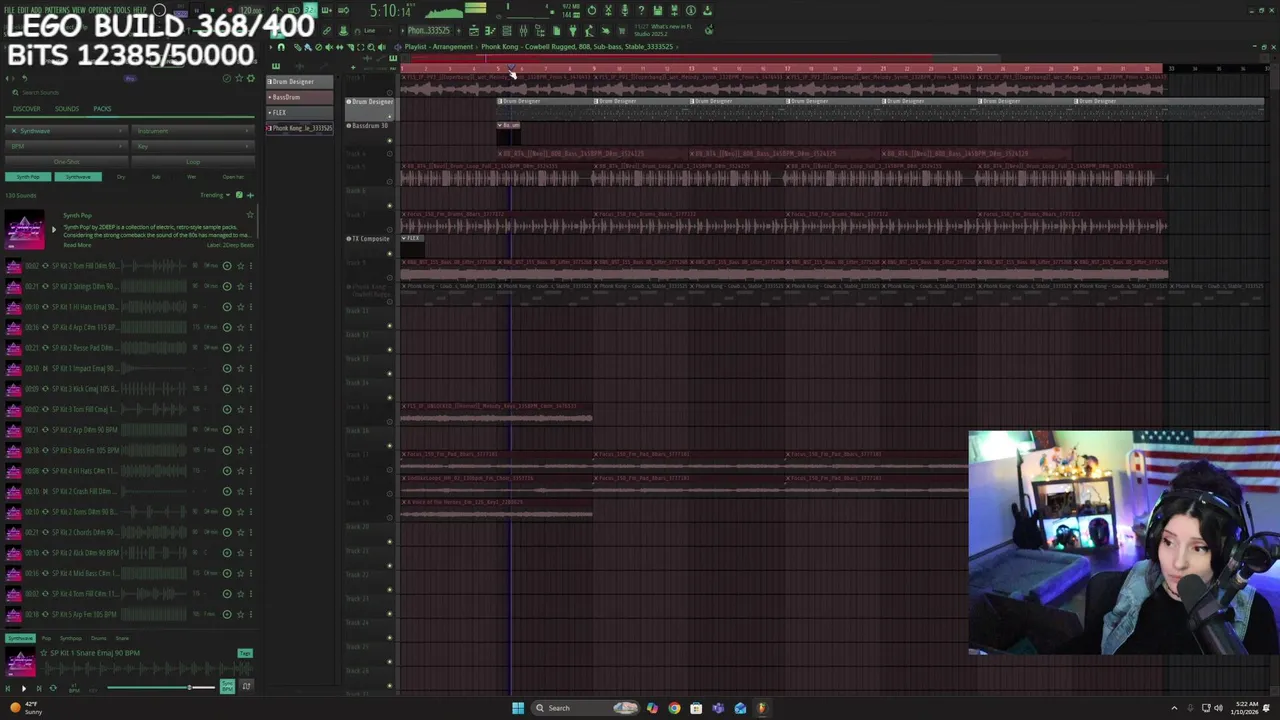Open the Synthwave genre dropdown
Screen dimensions: 1280x720
tap(66, 131)
